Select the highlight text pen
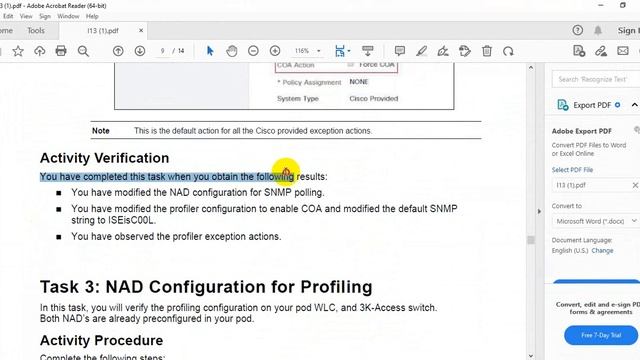640x360 pixels. click(421, 51)
